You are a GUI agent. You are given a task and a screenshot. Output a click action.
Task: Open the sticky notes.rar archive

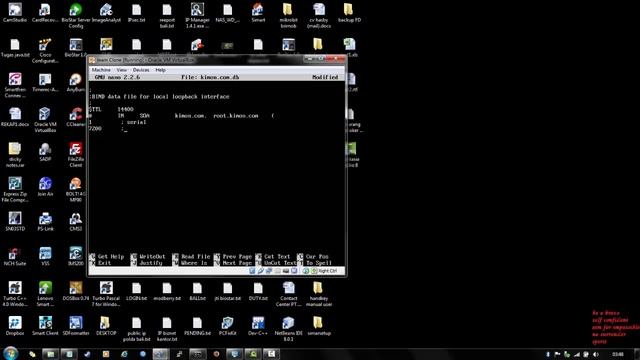click(x=15, y=155)
